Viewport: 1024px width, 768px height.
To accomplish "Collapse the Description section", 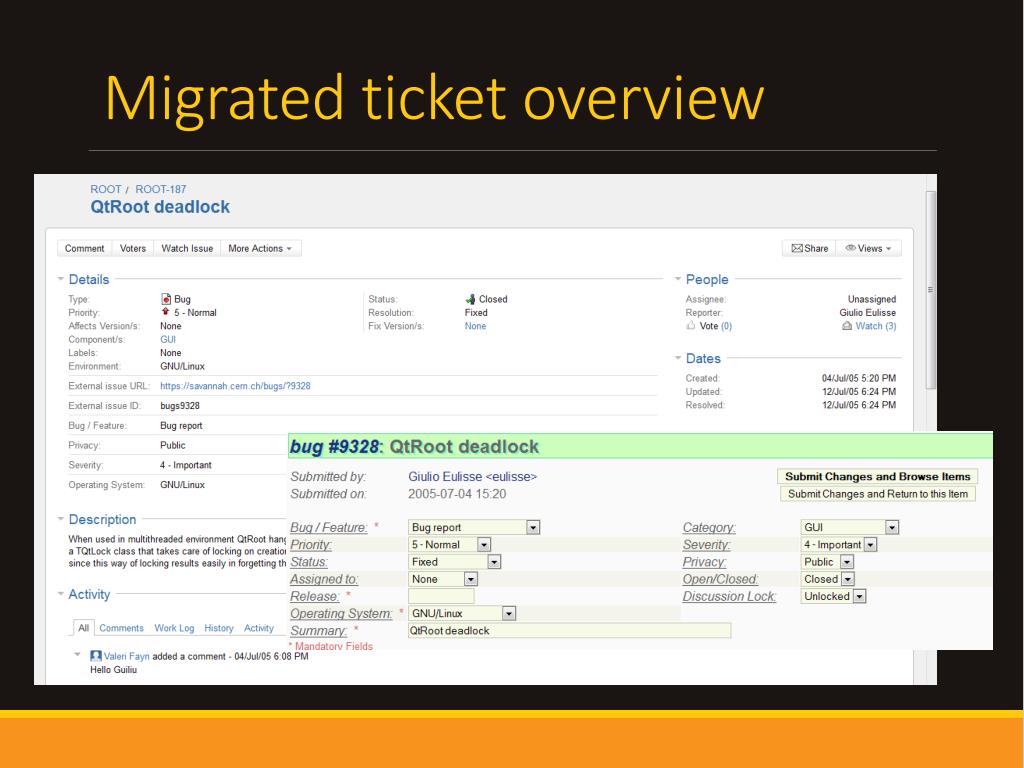I will pyautogui.click(x=61, y=519).
